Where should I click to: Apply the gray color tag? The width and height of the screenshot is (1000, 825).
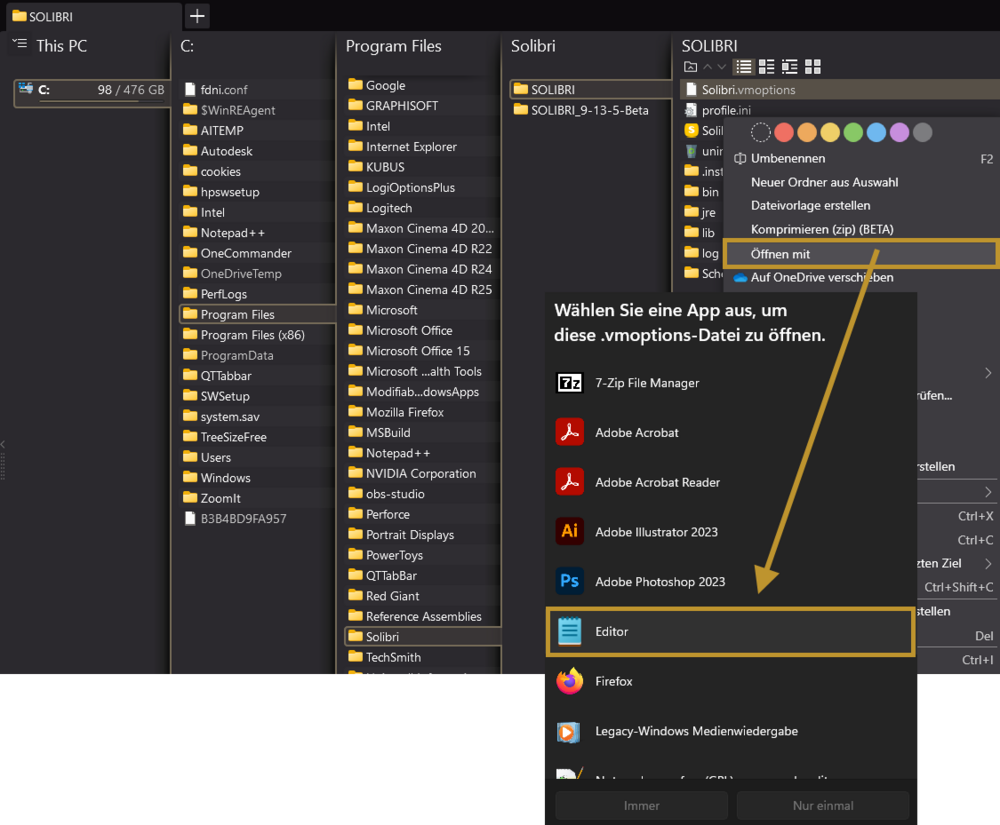(x=922, y=133)
